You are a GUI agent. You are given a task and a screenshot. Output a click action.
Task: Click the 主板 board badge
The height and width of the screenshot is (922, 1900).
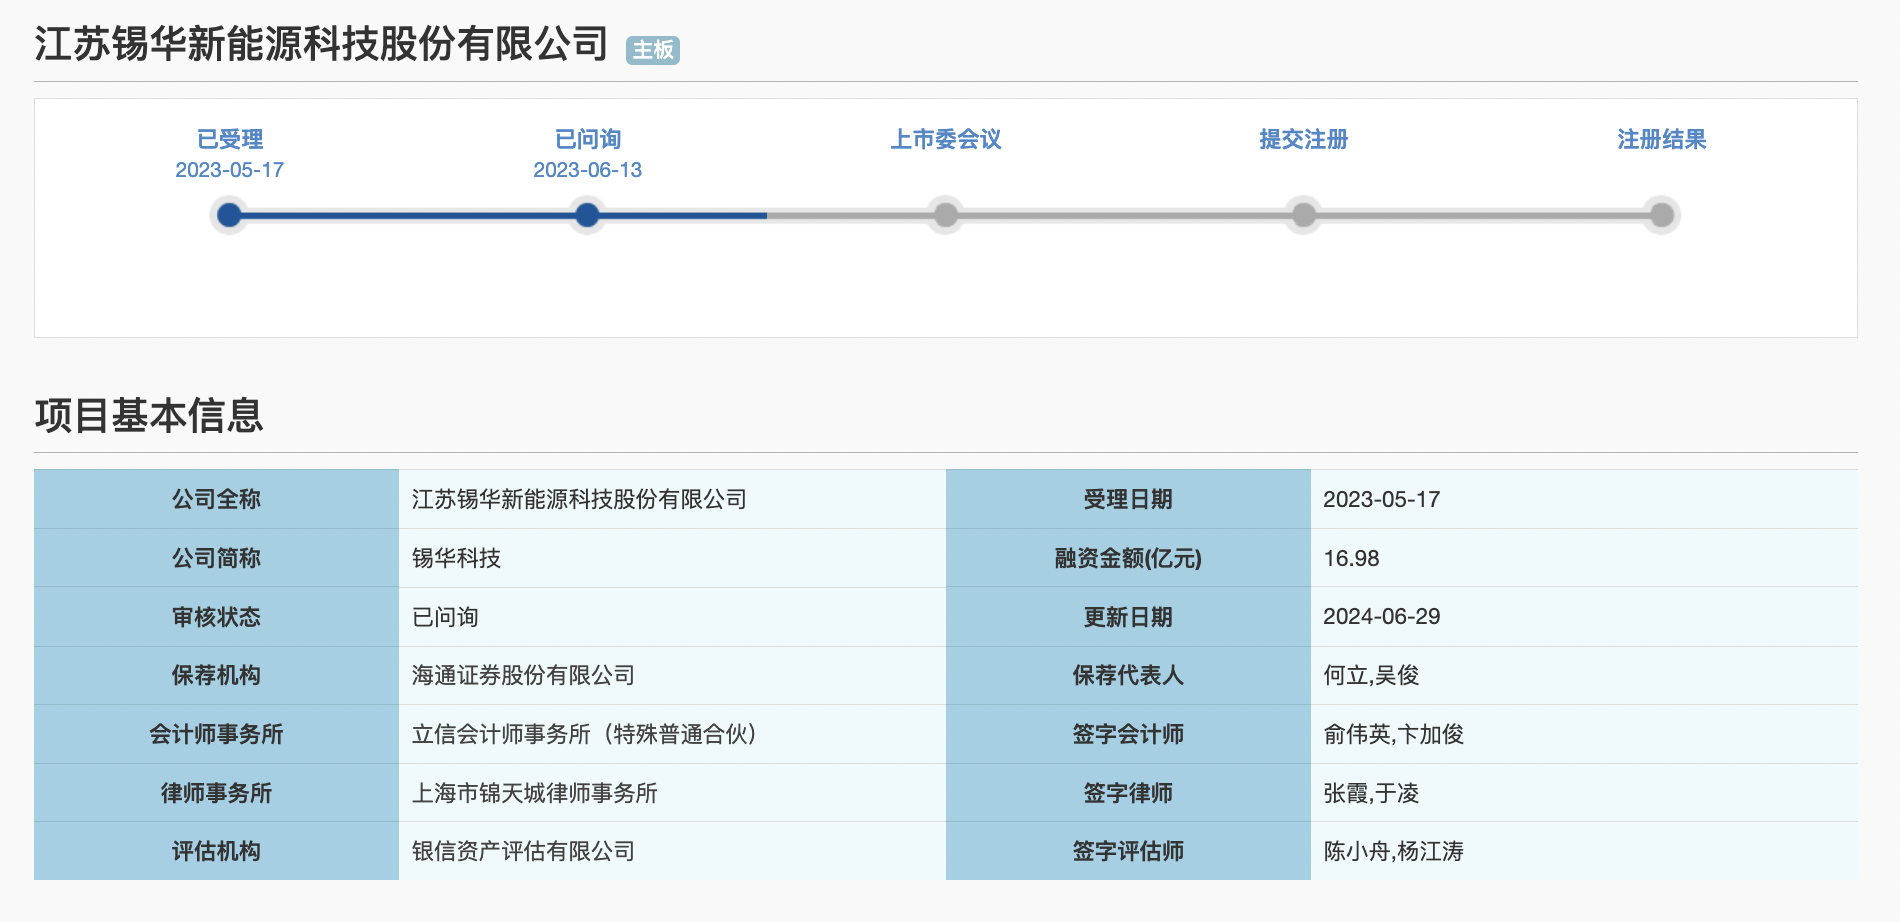651,49
